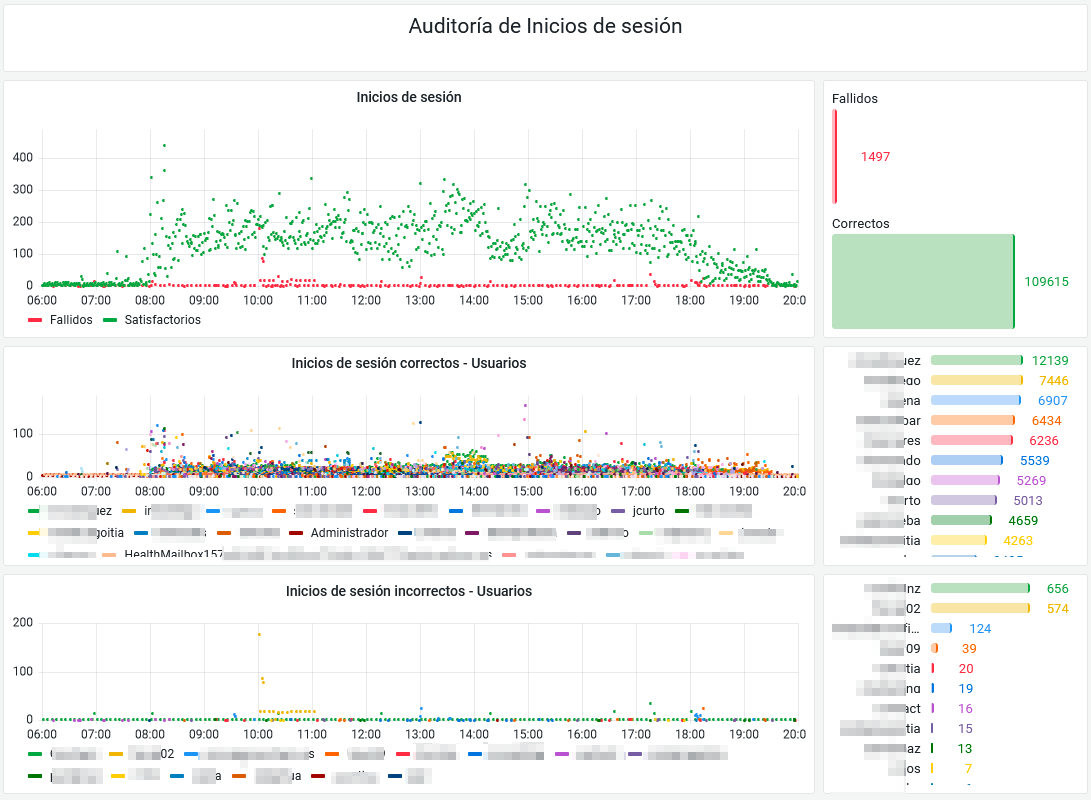
Task: Open 'Inicios de sesión correctos - Usuarios' panel menu
Action: [x=408, y=363]
